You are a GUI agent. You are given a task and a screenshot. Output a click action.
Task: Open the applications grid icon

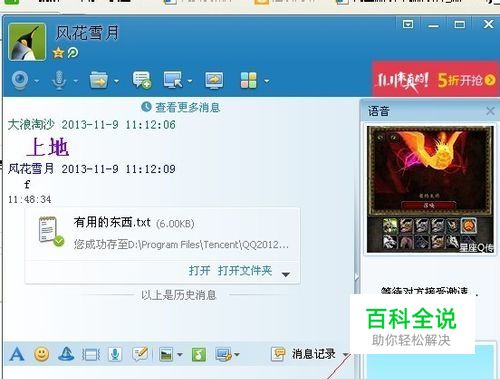(x=249, y=80)
